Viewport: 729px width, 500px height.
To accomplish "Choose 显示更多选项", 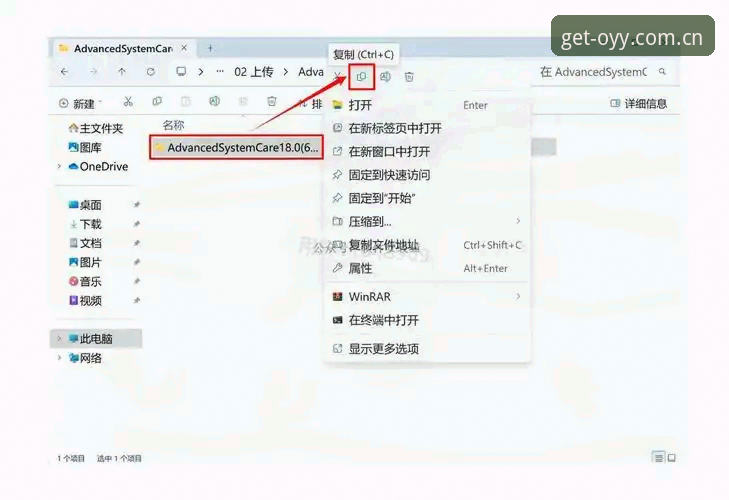I will [x=428, y=348].
